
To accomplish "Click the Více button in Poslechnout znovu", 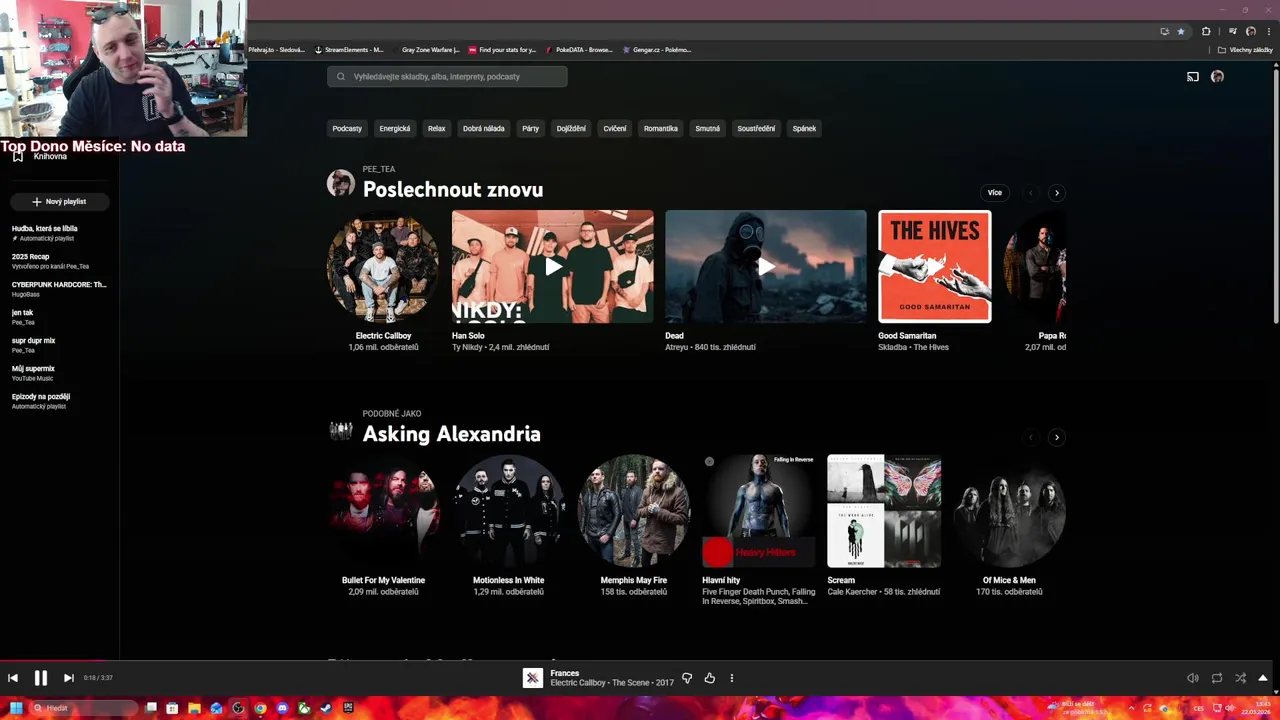I will (995, 193).
